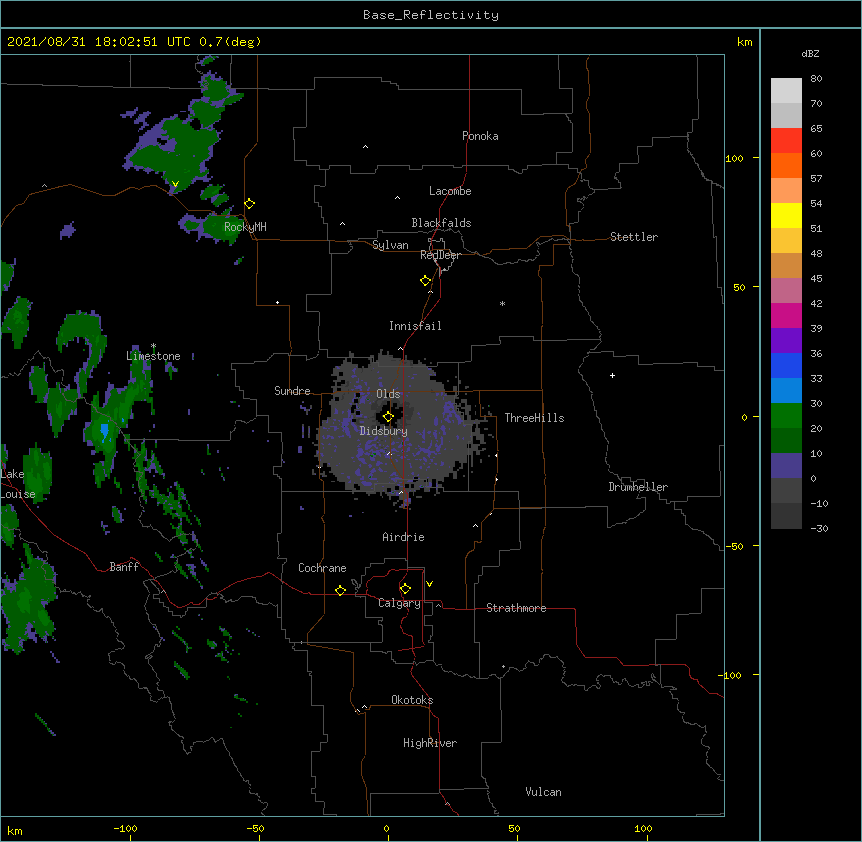Select the Sylvan label

[390, 245]
